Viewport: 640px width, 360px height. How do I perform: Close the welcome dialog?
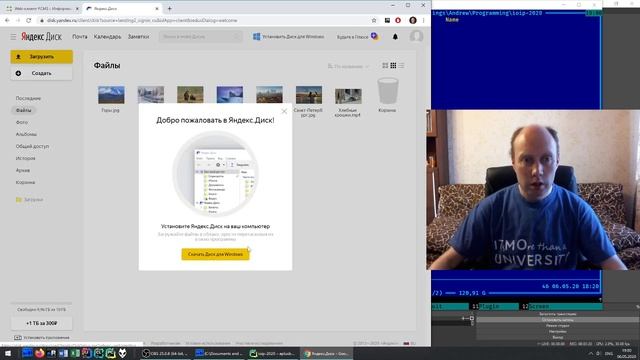point(284,111)
